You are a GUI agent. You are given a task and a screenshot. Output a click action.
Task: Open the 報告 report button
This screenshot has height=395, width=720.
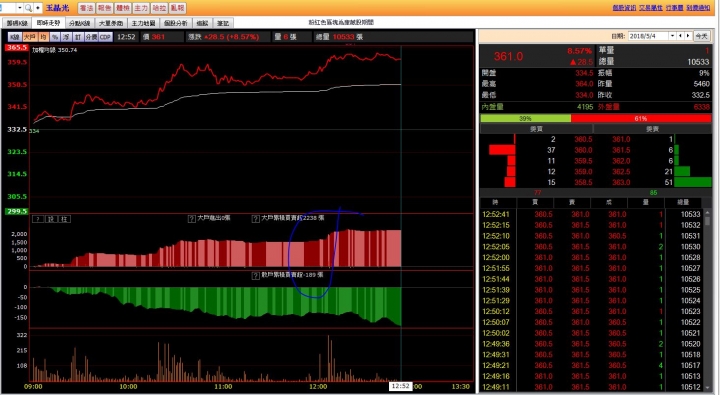click(x=104, y=8)
